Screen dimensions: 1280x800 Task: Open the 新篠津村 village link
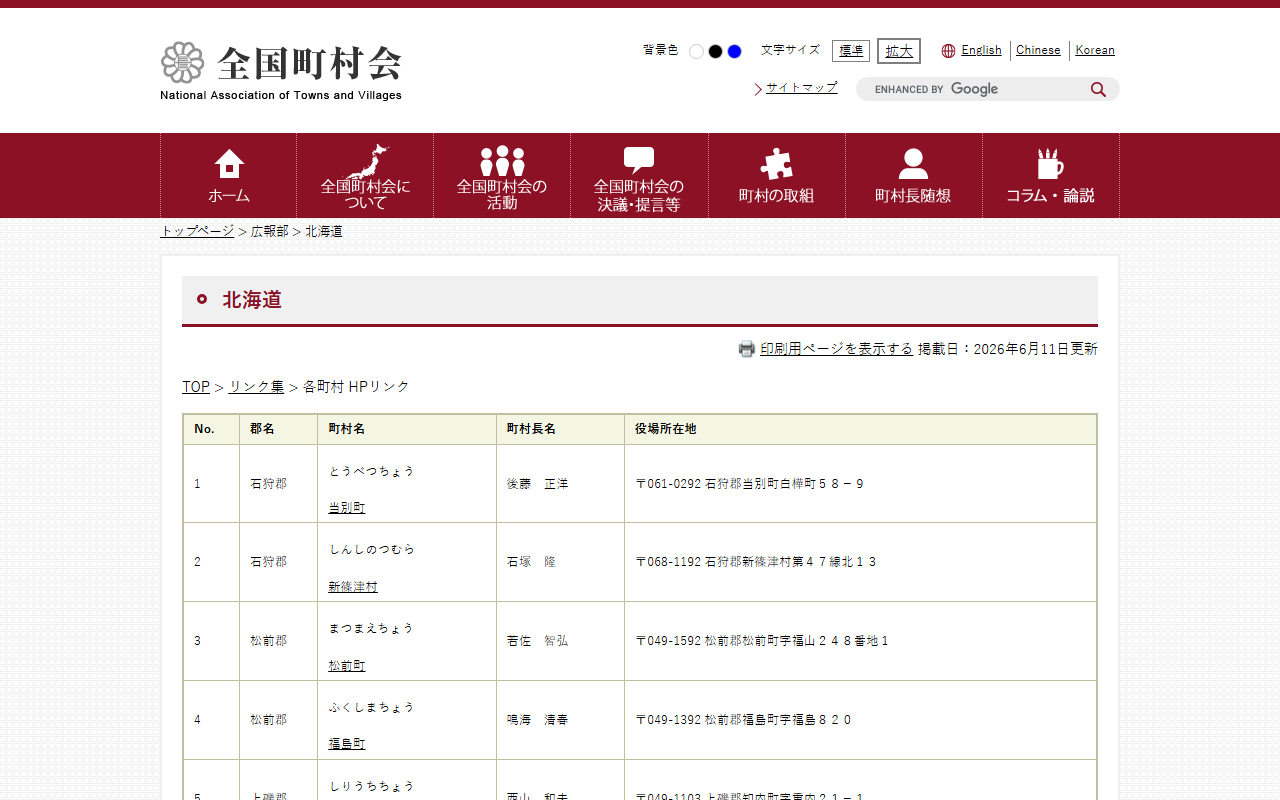click(x=353, y=587)
